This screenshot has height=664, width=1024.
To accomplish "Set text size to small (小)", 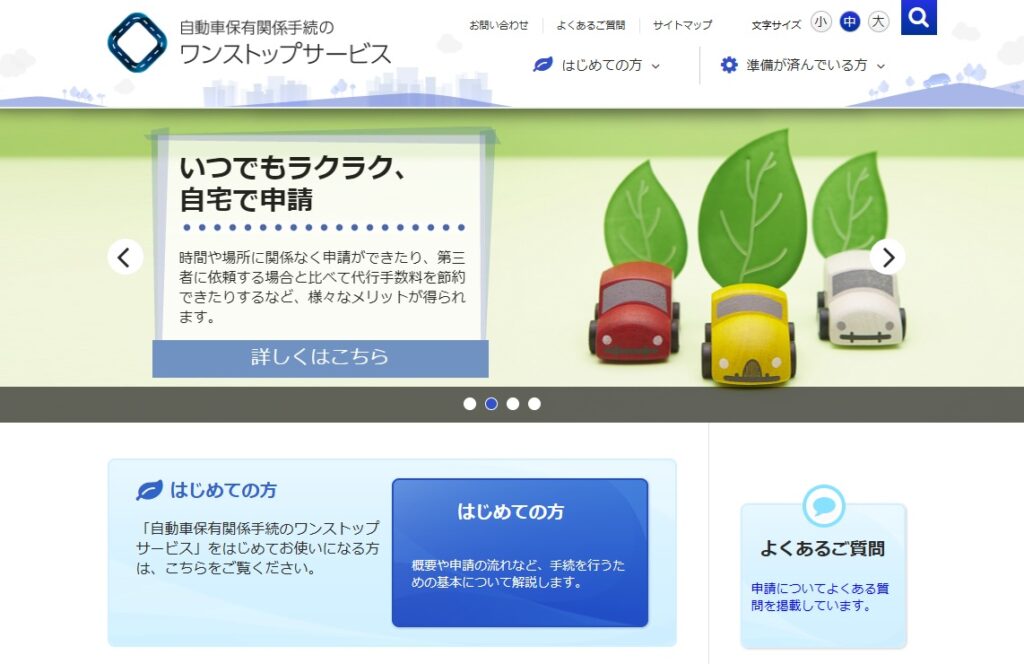I will (821, 21).
